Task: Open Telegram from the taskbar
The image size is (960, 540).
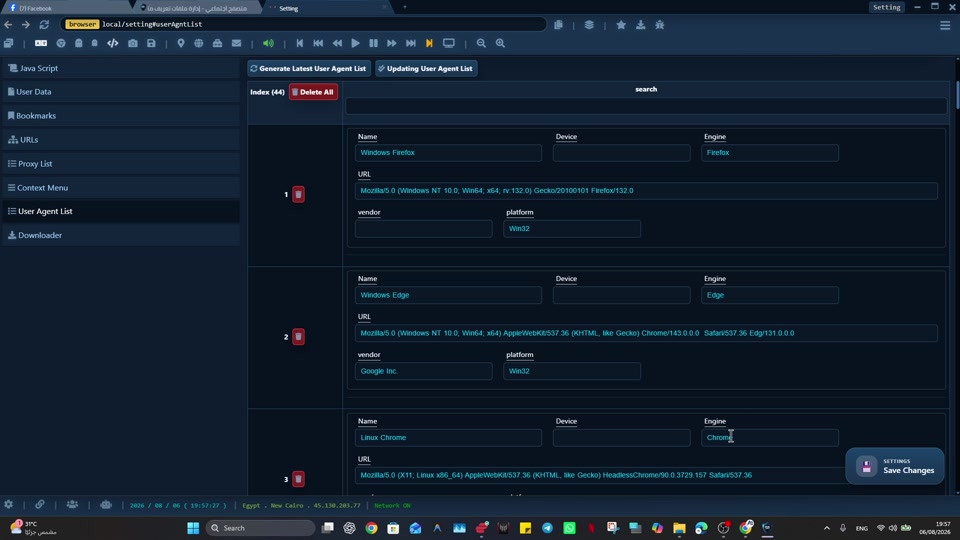Action: [547, 528]
